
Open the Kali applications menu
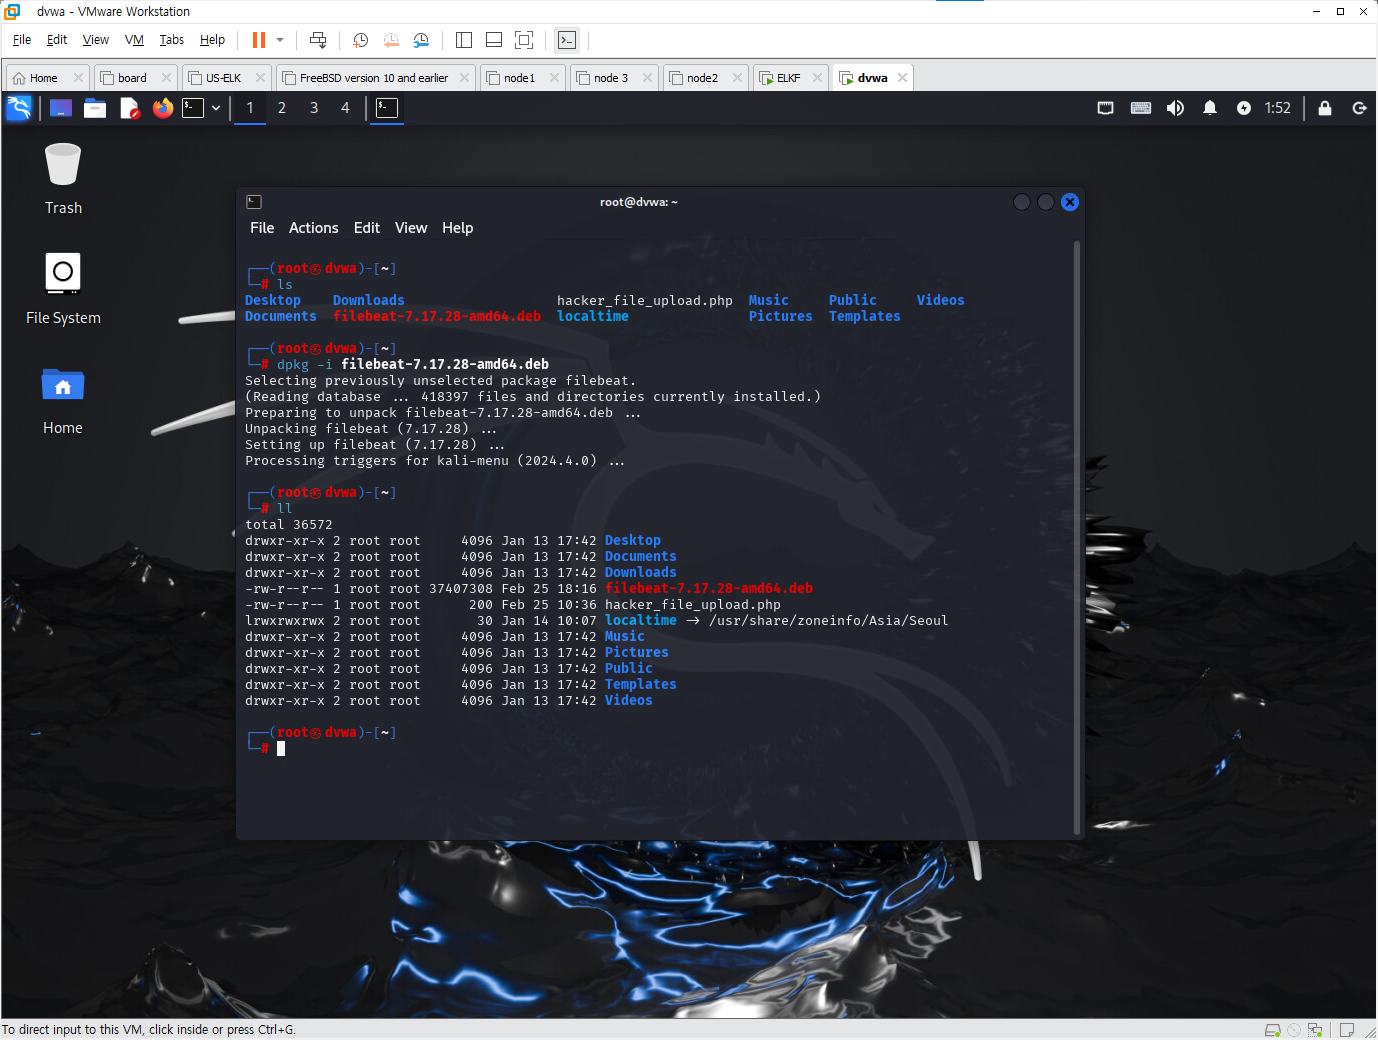tap(19, 108)
